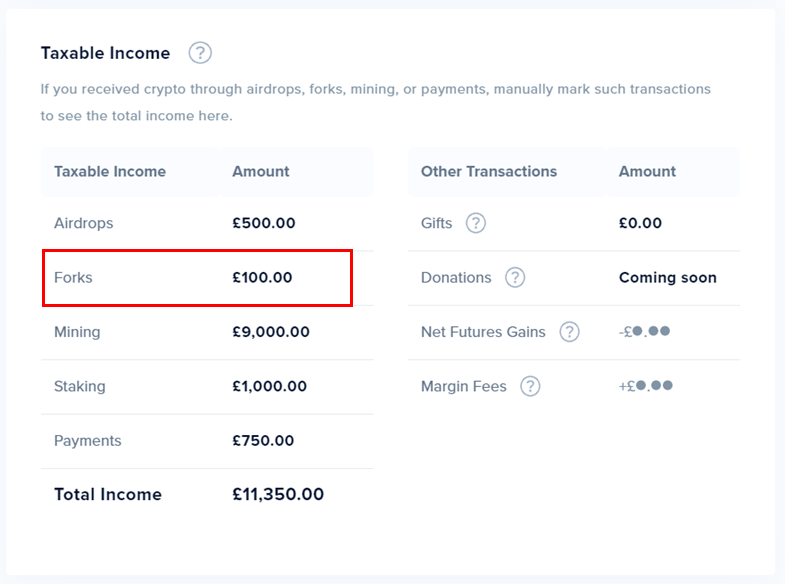The image size is (785, 584).
Task: Click the Donations question mark icon
Action: (x=515, y=278)
